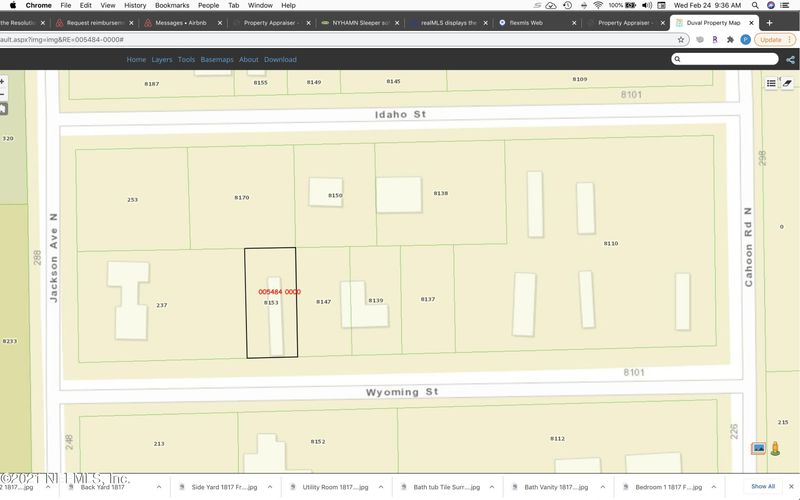The width and height of the screenshot is (800, 500).
Task: Bookmark page with the star icon
Action: tap(681, 39)
